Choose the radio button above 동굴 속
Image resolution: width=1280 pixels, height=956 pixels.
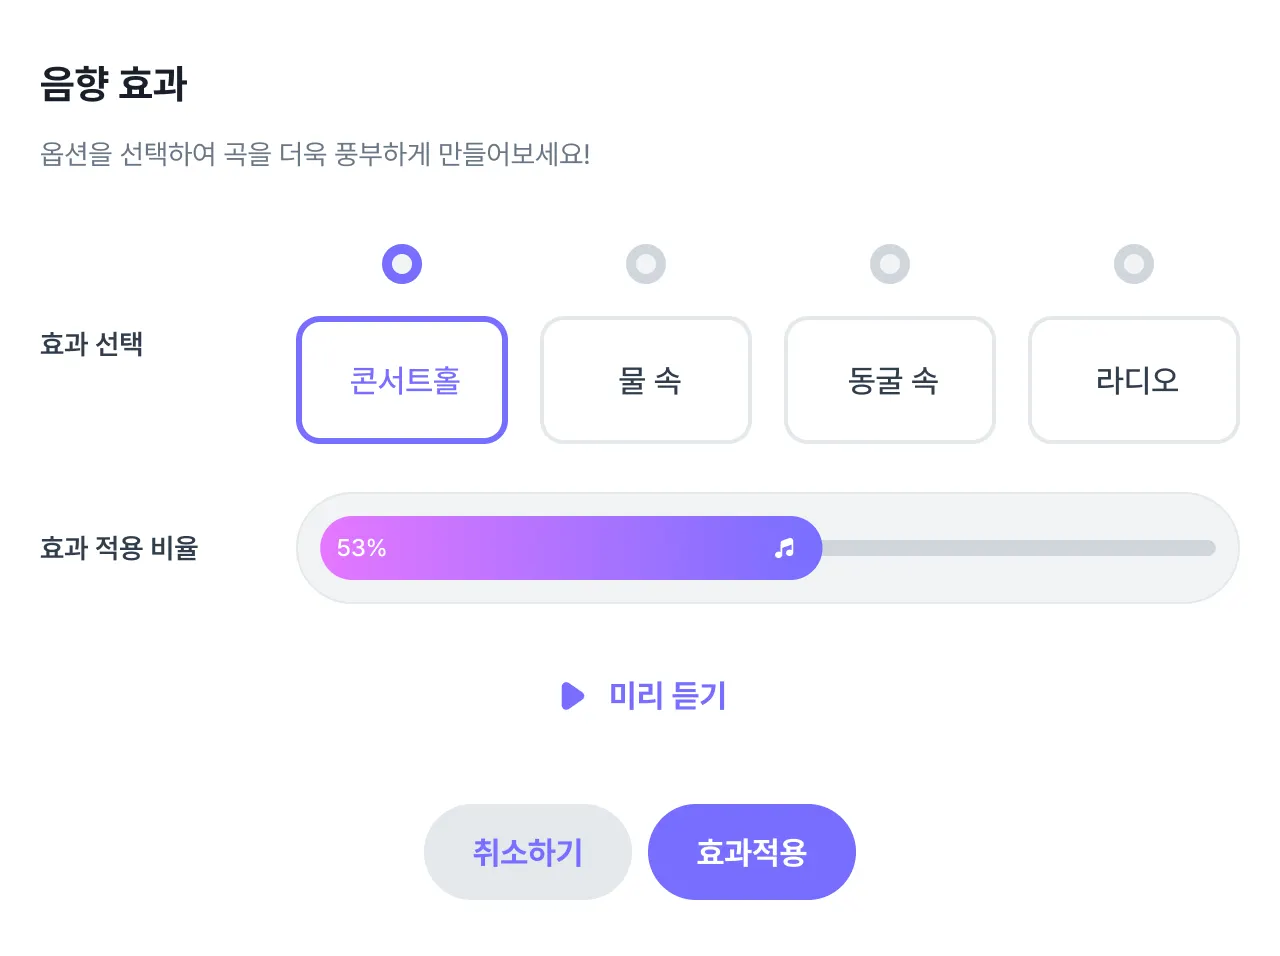(890, 264)
